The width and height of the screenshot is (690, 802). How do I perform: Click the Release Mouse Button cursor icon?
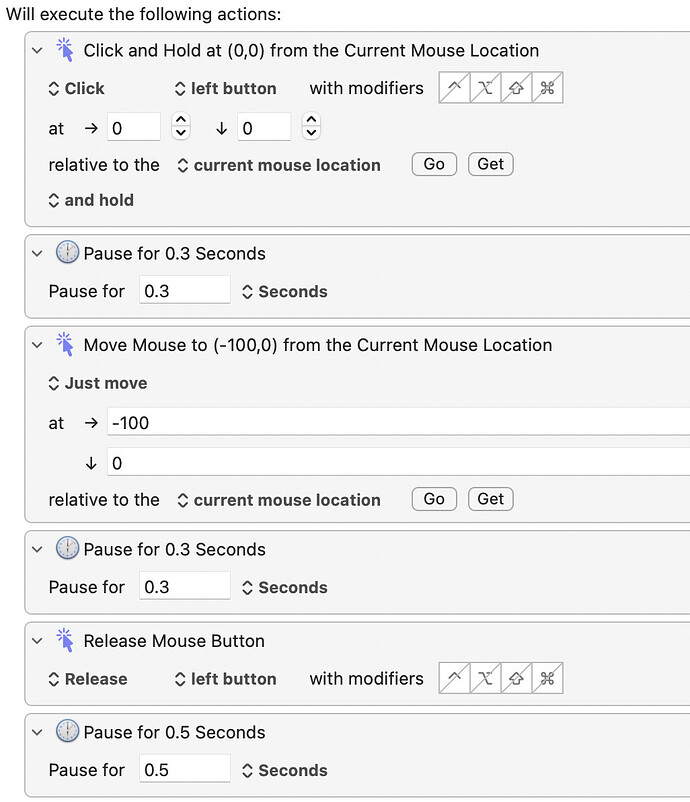66,641
